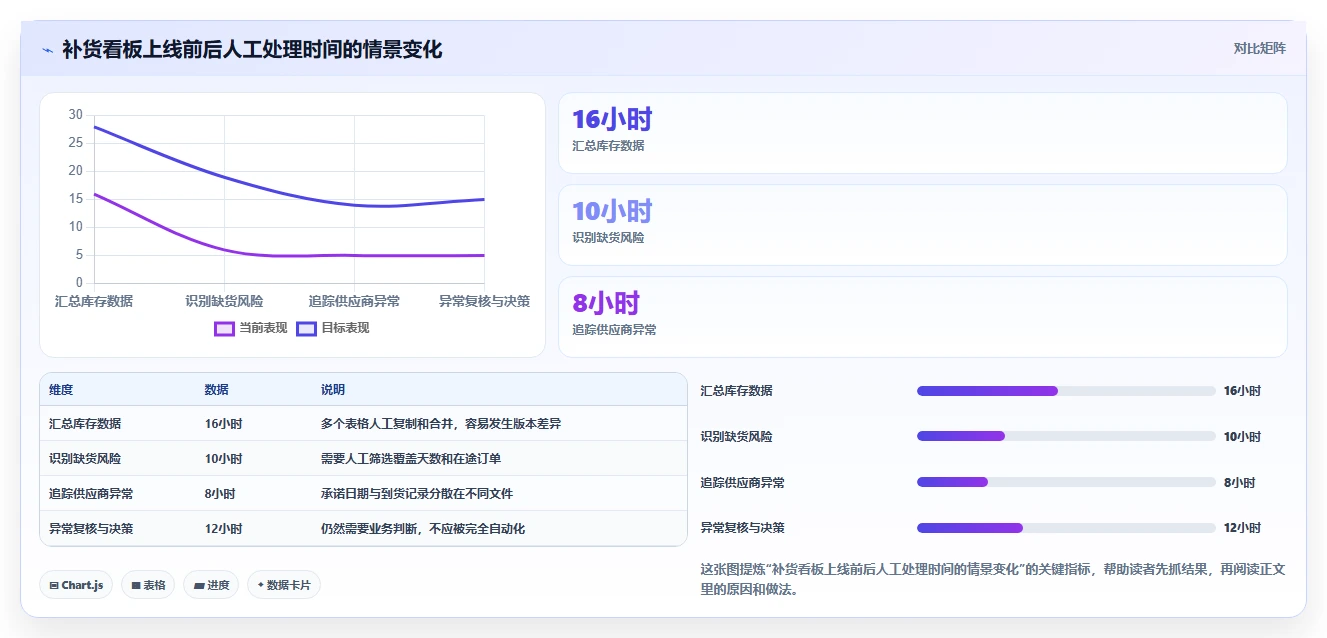The height and width of the screenshot is (638, 1327).
Task: Click the title 补货看板上线前后人工处理时间的情景变化
Action: click(x=252, y=49)
